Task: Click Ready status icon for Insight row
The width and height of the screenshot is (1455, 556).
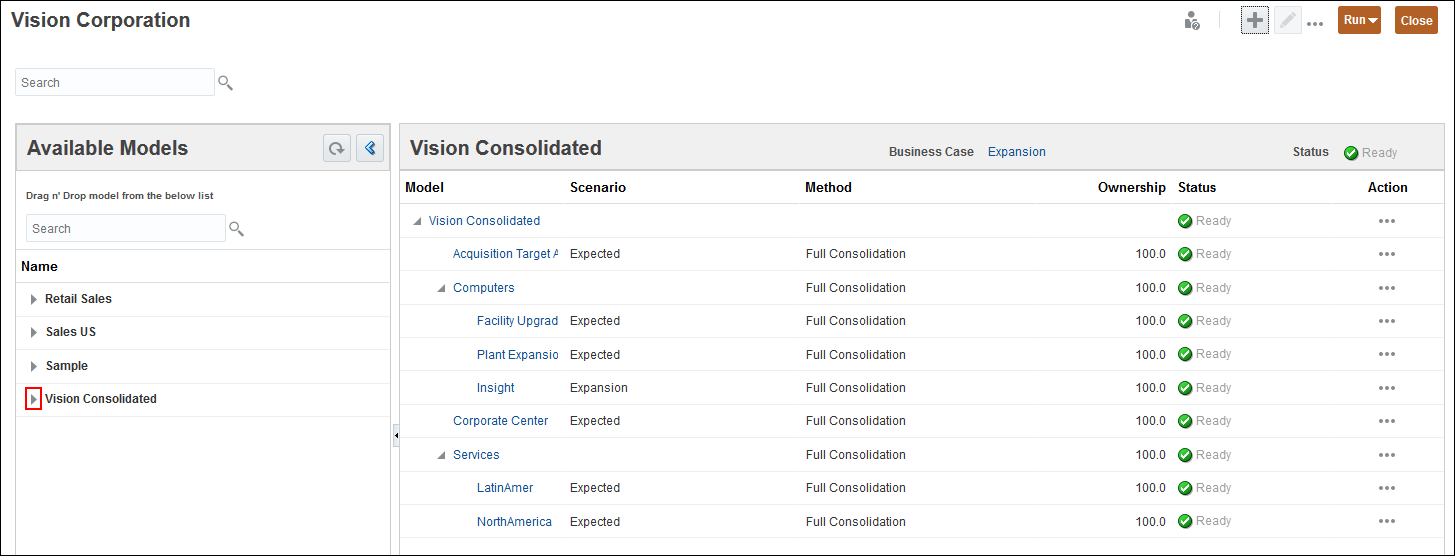Action: pos(1185,388)
